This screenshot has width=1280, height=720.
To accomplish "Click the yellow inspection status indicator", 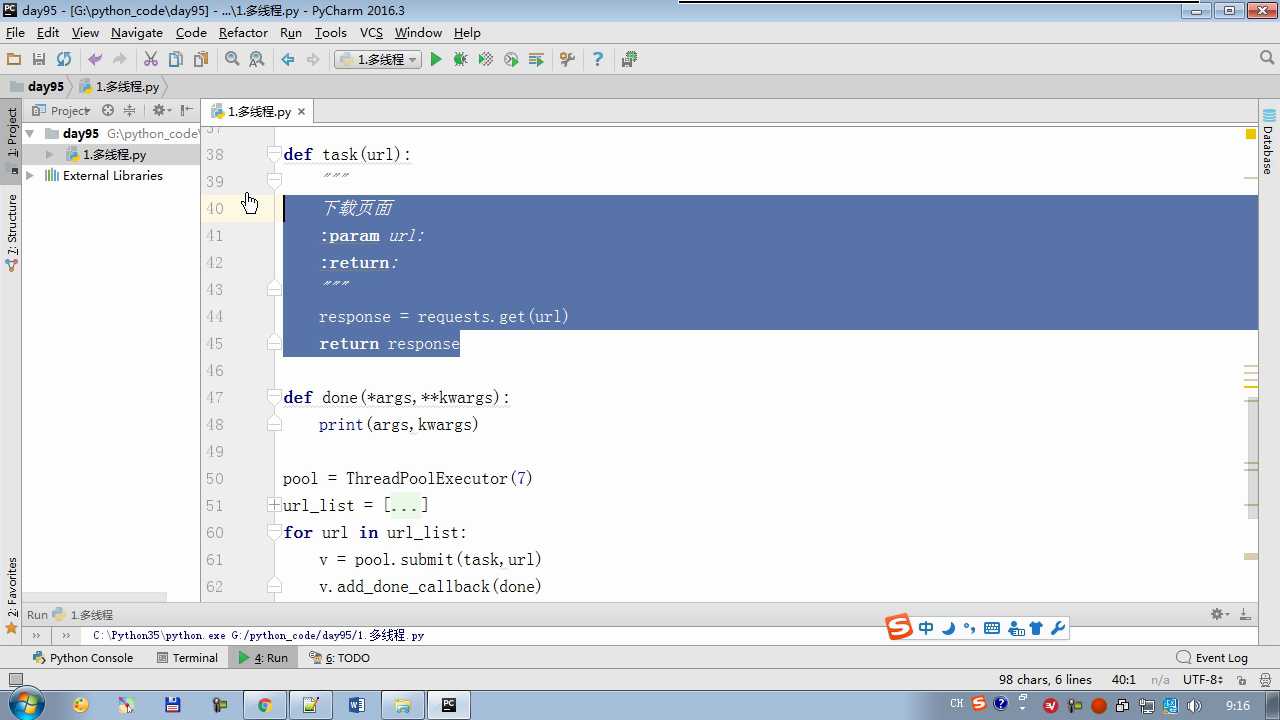I will point(1251,134).
